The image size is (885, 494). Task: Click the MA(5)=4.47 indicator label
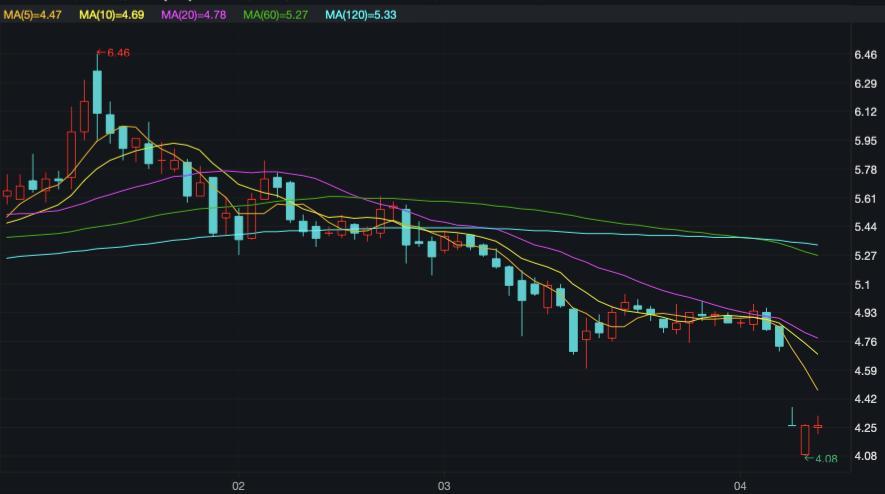point(35,15)
